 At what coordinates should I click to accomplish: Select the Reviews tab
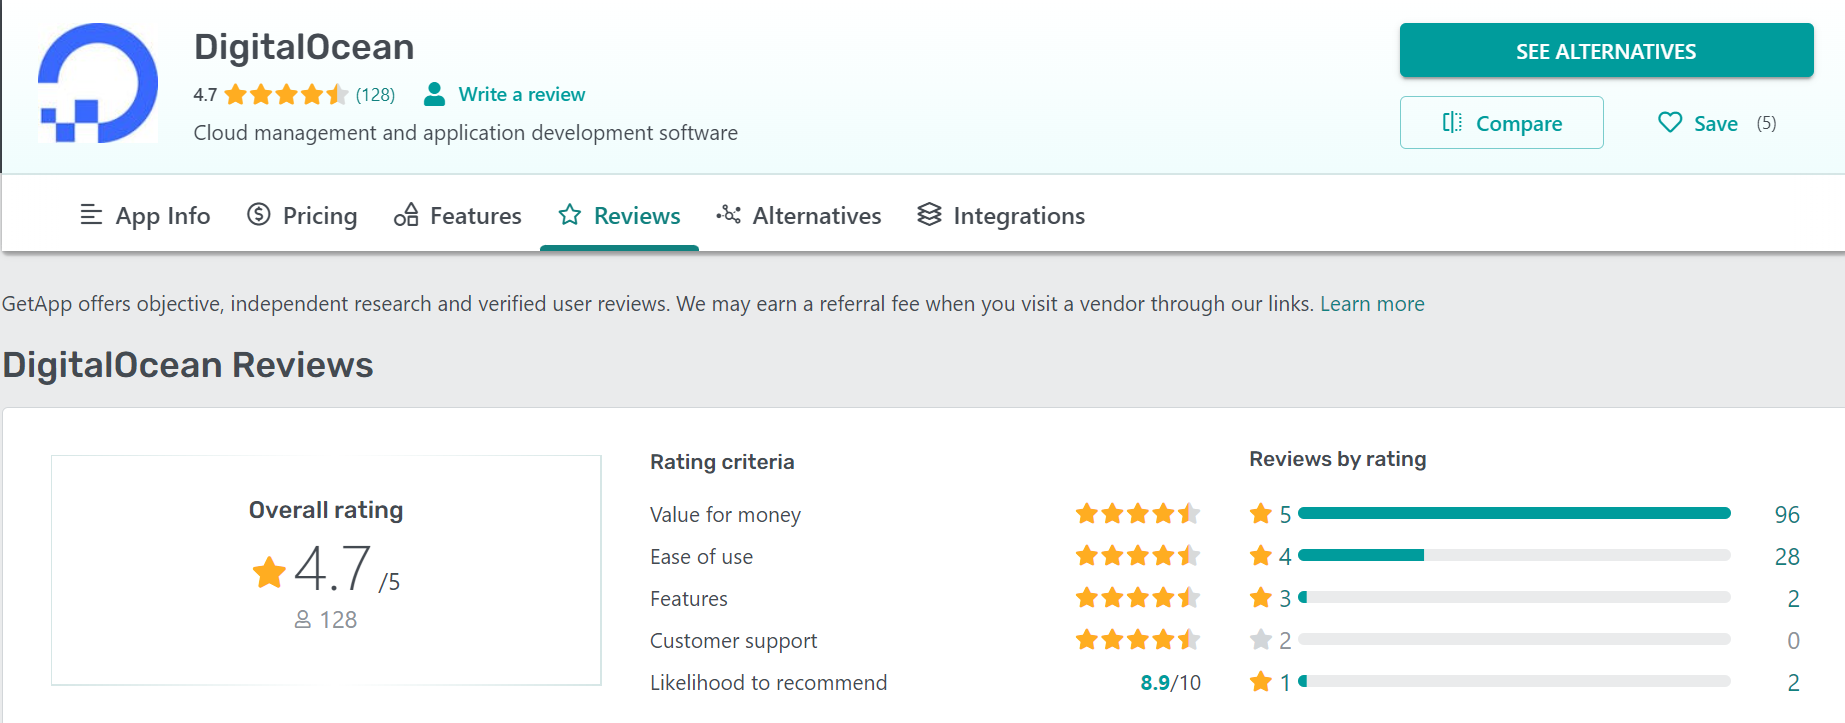tap(619, 215)
